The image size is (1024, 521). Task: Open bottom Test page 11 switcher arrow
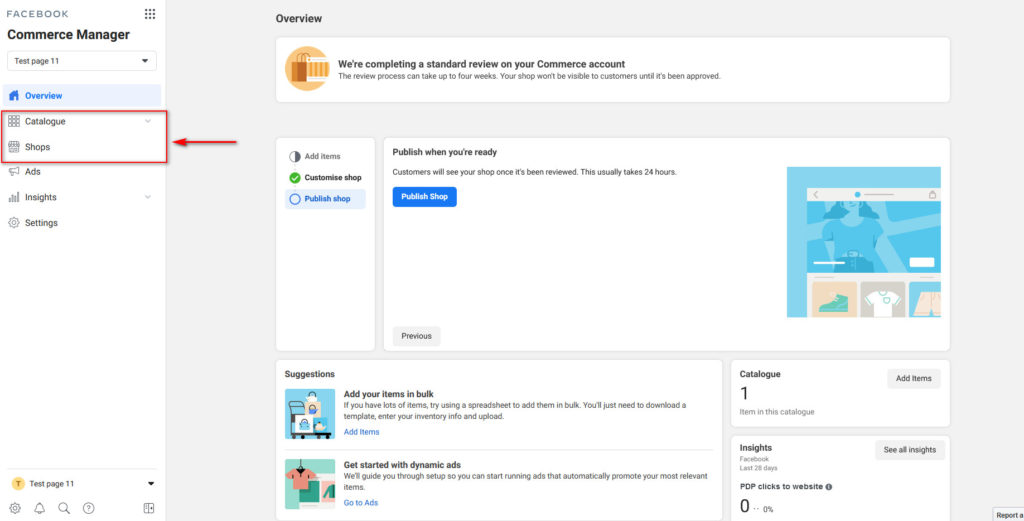pos(151,484)
